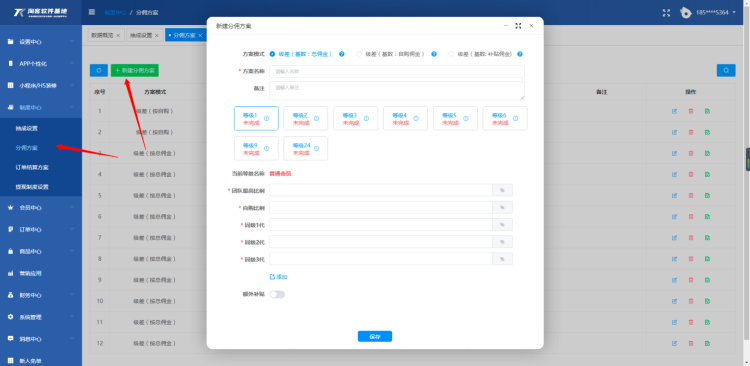Select the 等级3 level card
Screen dimensions: 750x366
(355, 118)
